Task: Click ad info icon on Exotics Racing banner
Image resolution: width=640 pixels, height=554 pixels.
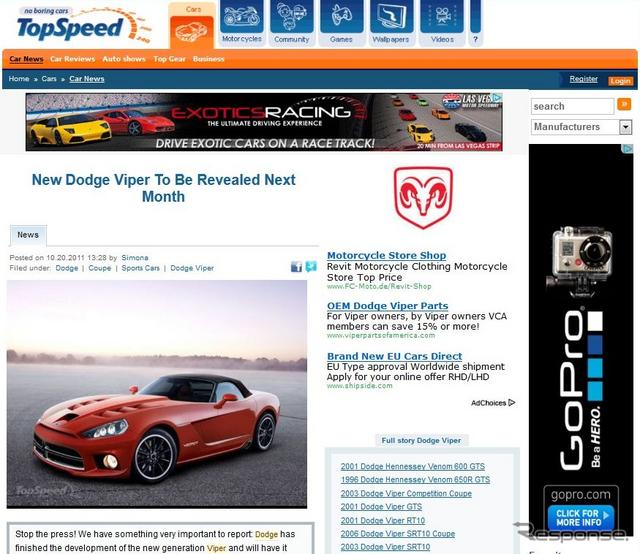Action: (497, 98)
